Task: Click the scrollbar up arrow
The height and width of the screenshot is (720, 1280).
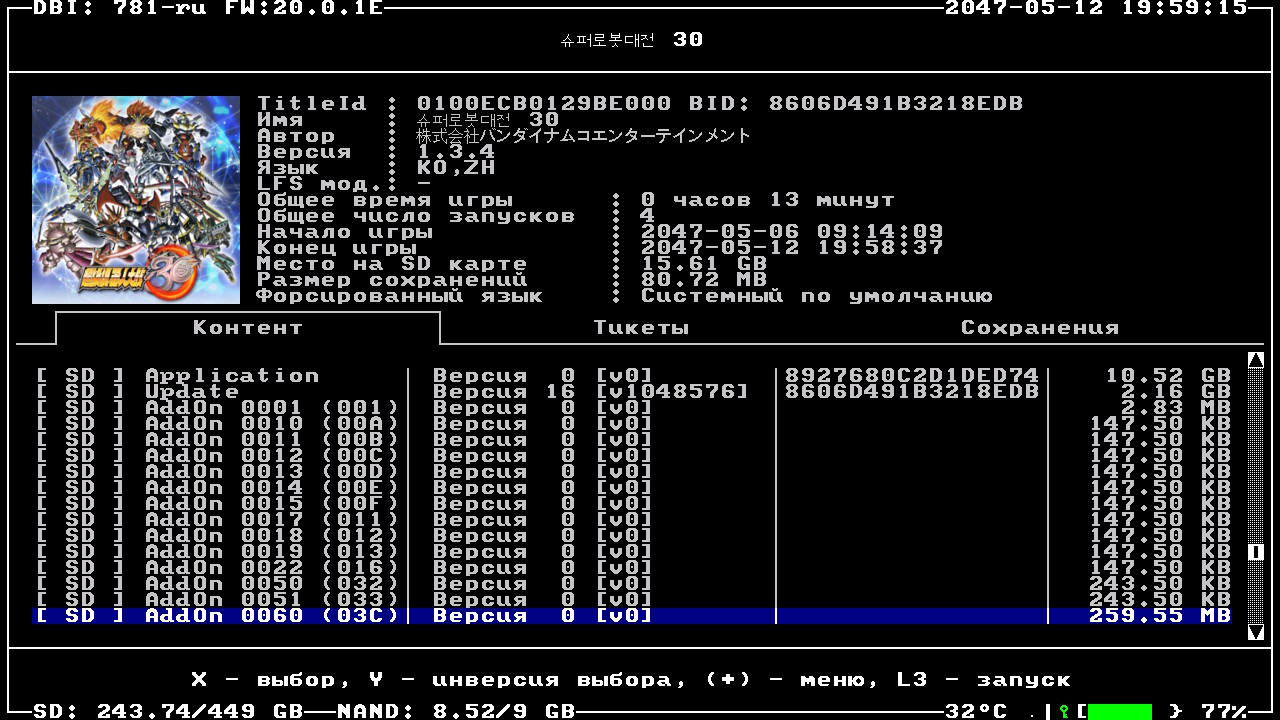Action: (1256, 360)
